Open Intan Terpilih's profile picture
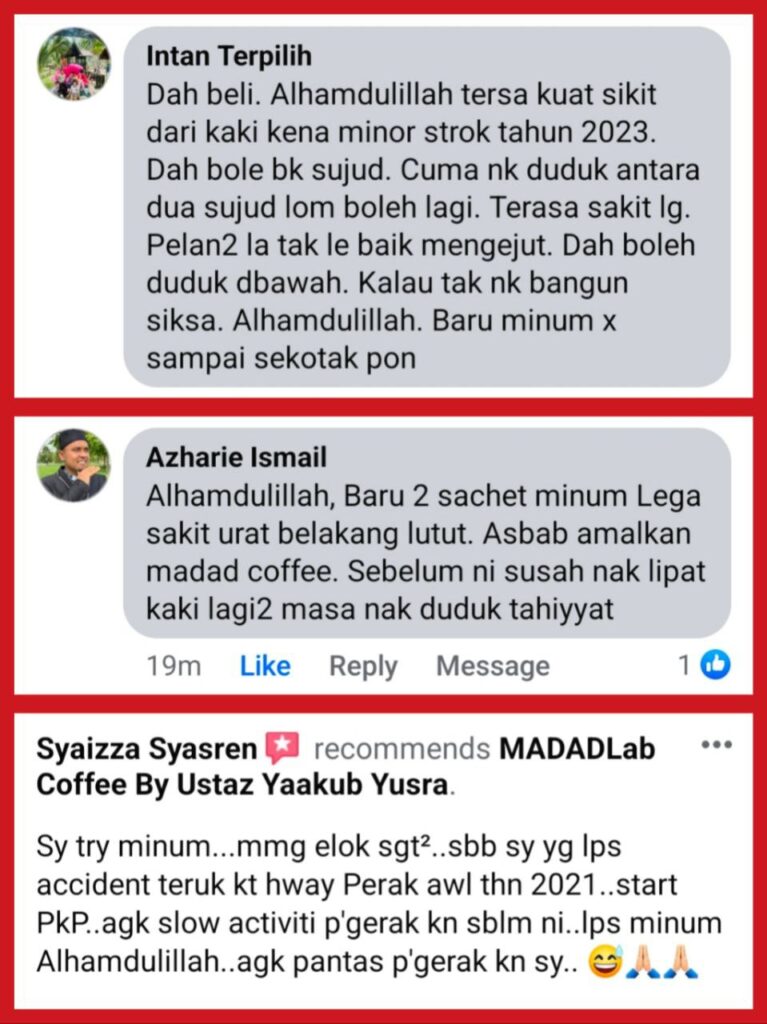 click(x=74, y=64)
